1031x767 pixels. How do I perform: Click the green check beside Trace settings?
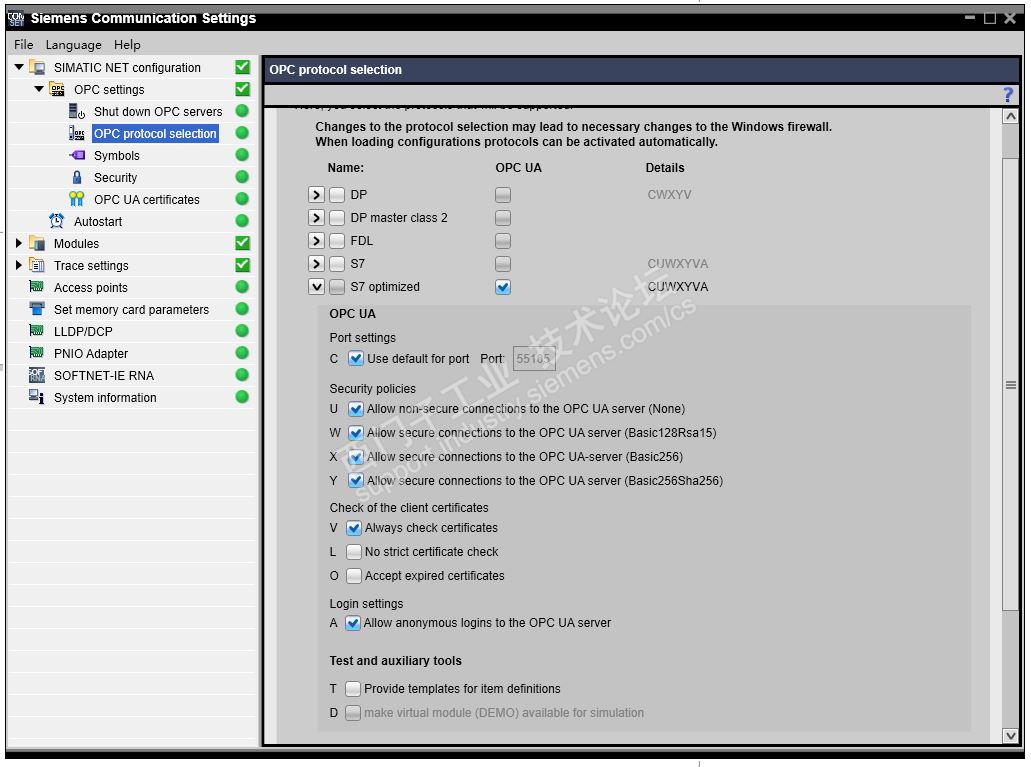(242, 264)
